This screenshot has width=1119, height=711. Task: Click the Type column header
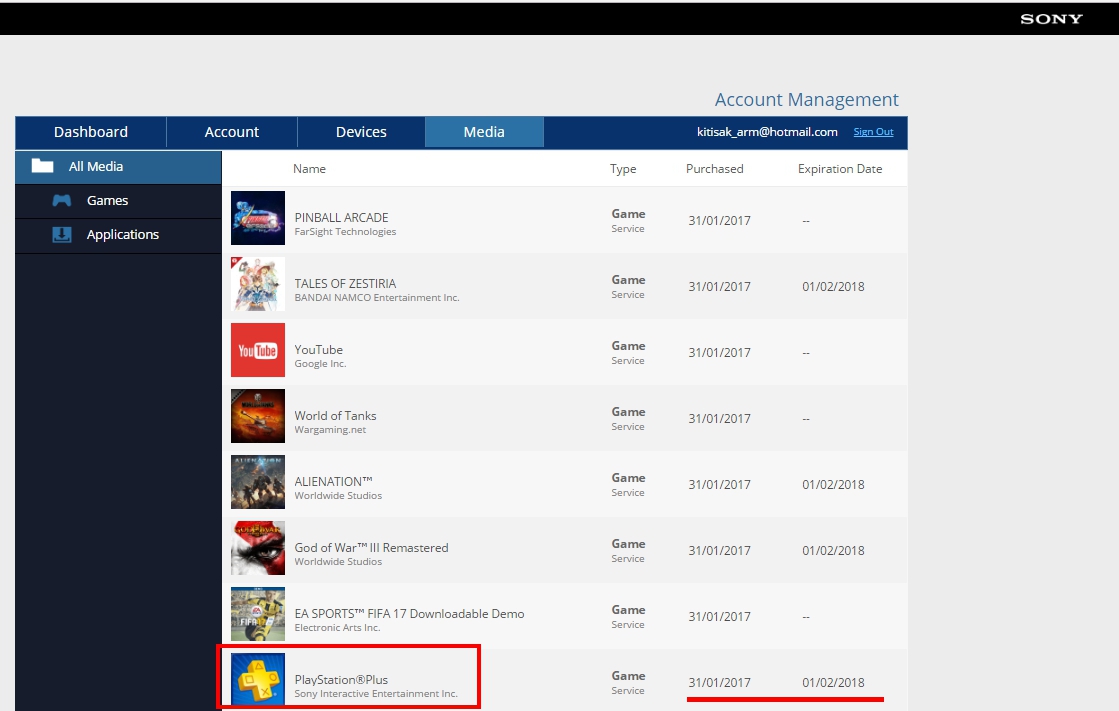point(623,169)
